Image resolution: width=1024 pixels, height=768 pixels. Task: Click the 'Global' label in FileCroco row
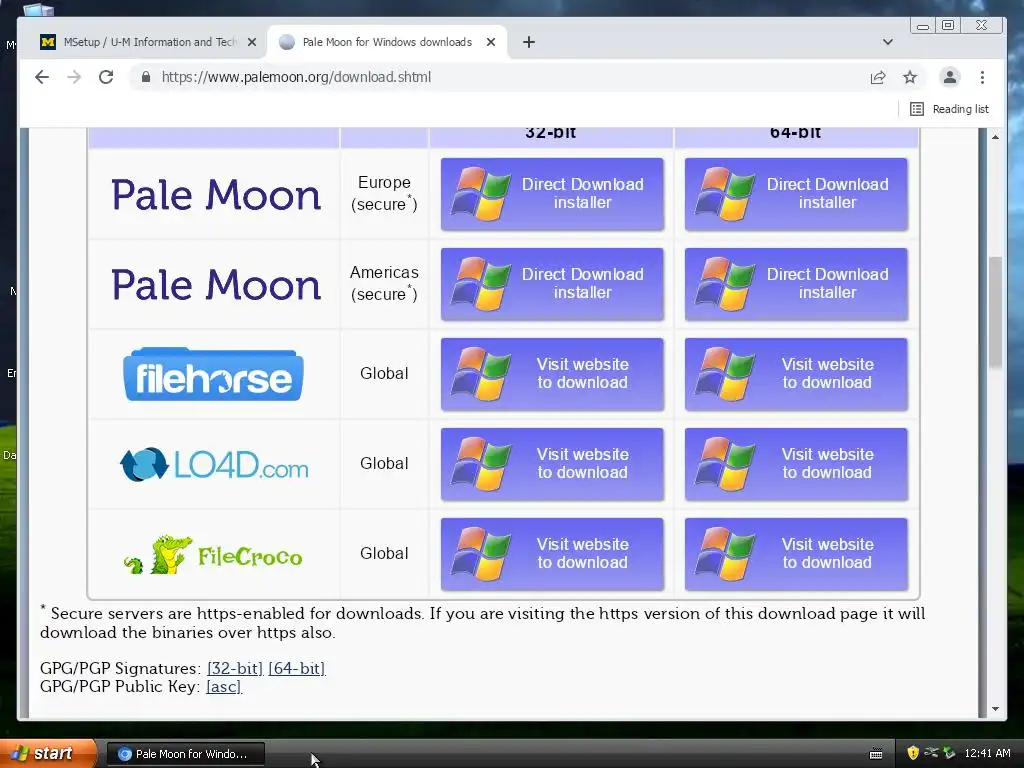coord(384,554)
